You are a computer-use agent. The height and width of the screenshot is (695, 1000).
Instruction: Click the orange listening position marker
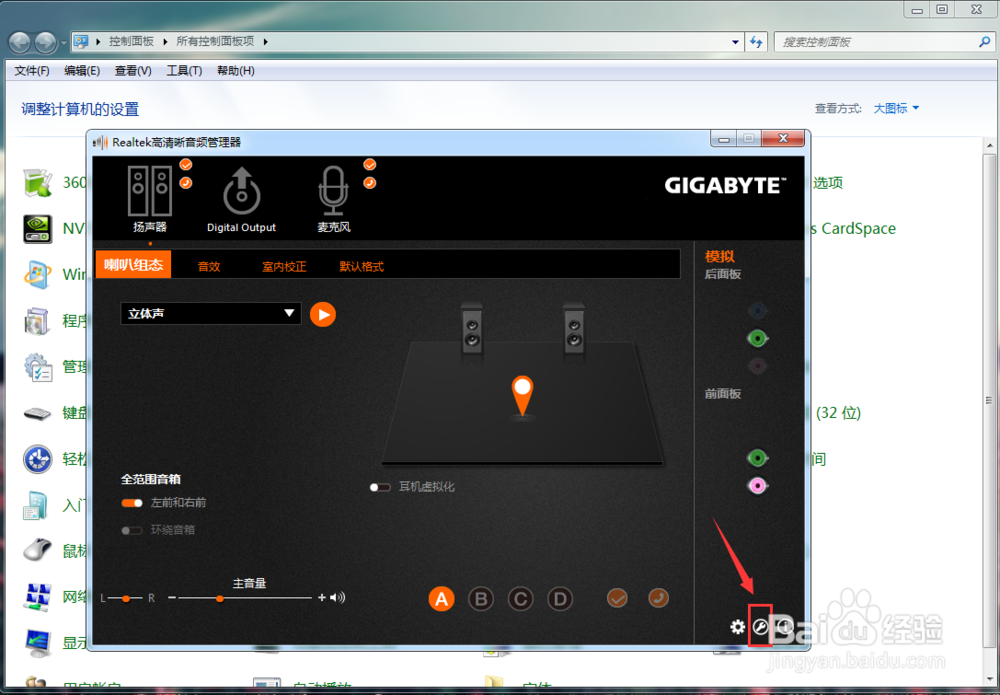pyautogui.click(x=522, y=395)
